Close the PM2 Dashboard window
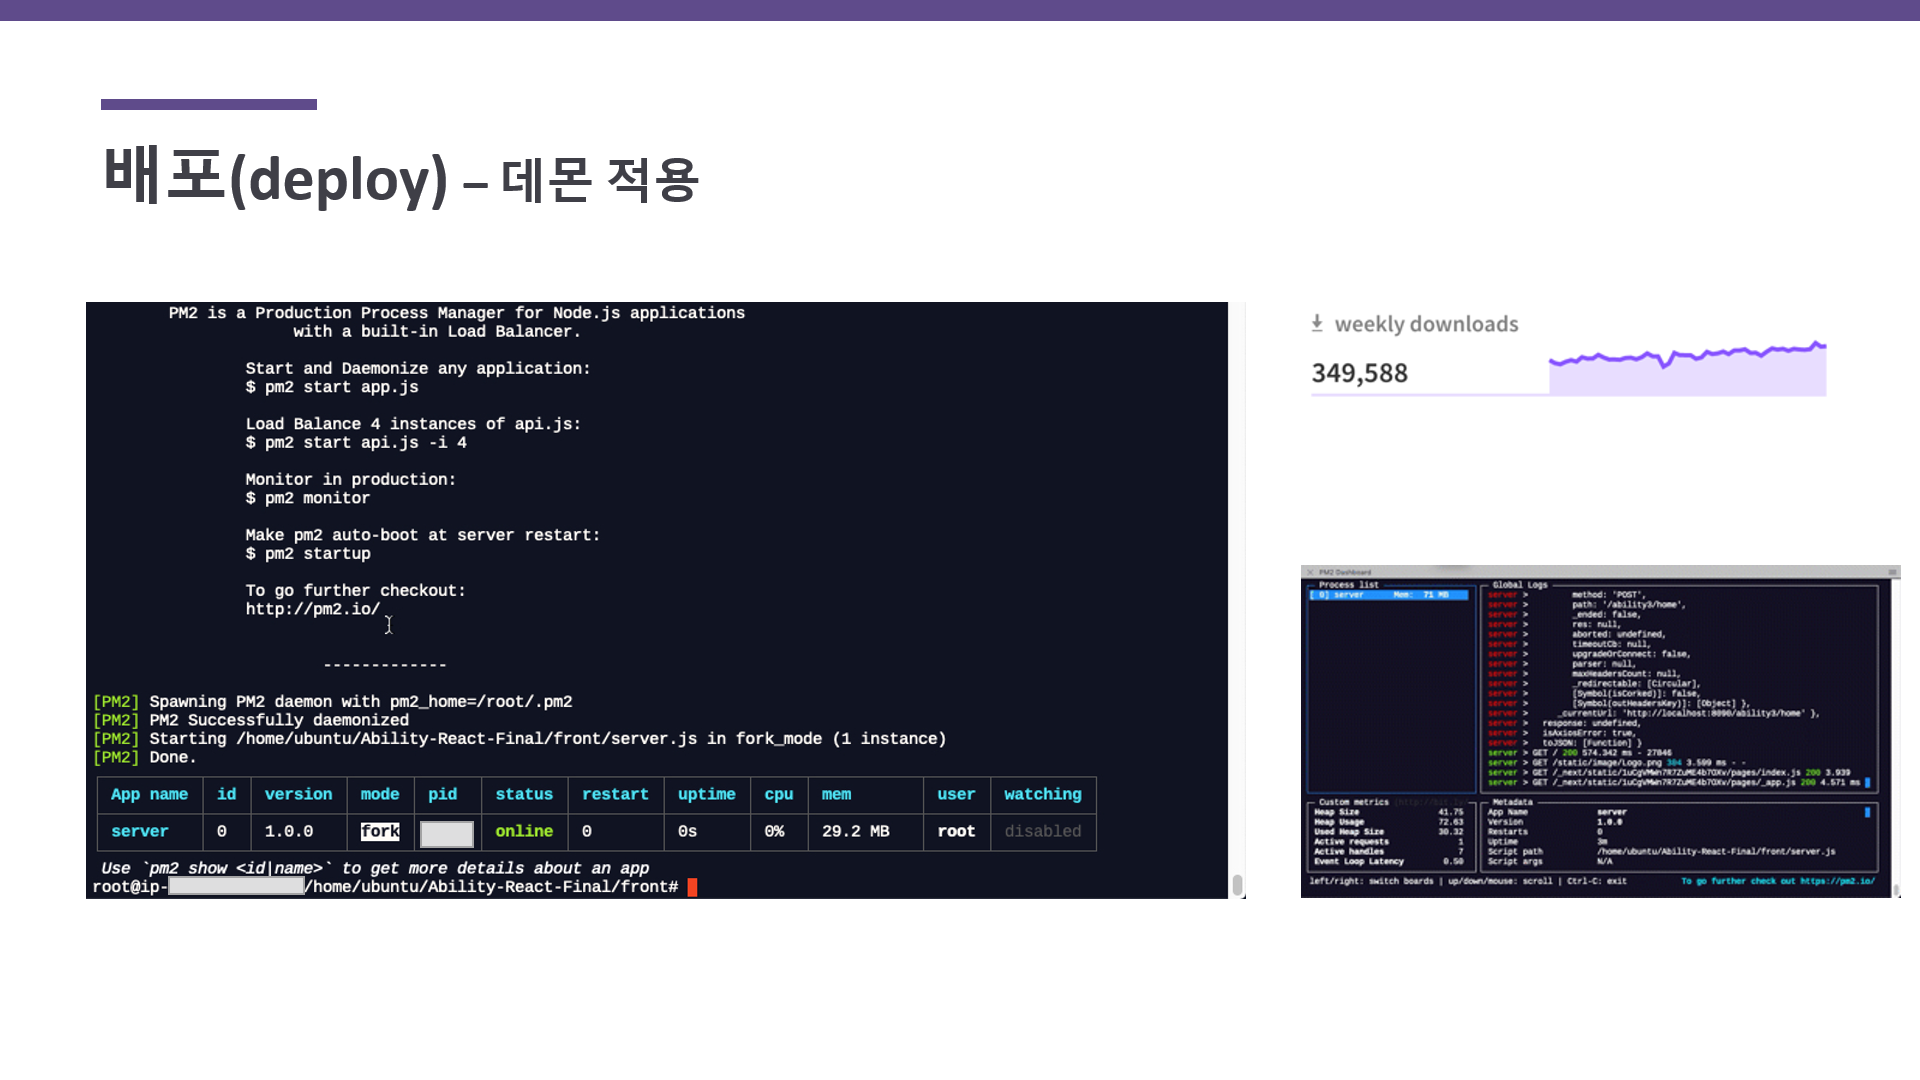The height and width of the screenshot is (1080, 1920). pyautogui.click(x=1310, y=573)
